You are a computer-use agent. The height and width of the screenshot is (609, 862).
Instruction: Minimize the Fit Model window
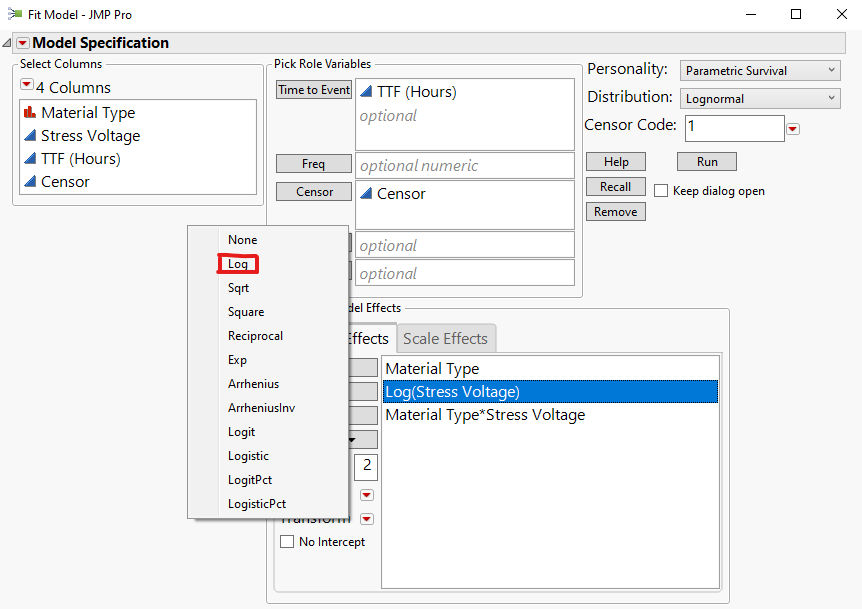(751, 14)
